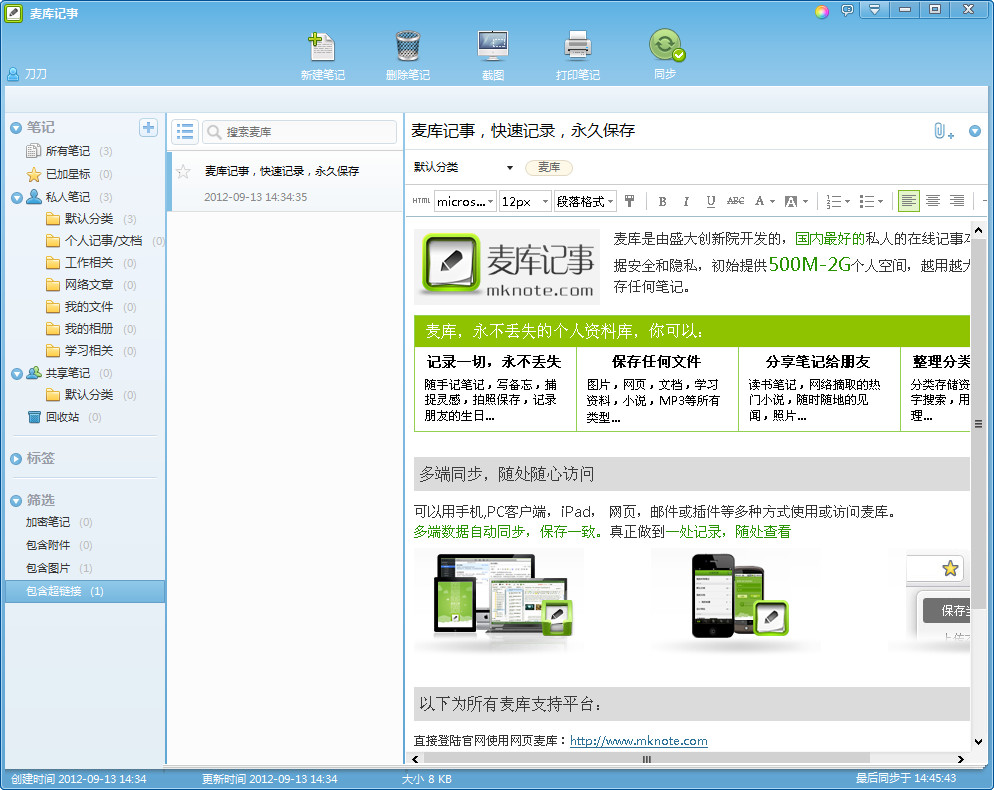Select the format painter tool
The width and height of the screenshot is (994, 790).
coord(629,201)
